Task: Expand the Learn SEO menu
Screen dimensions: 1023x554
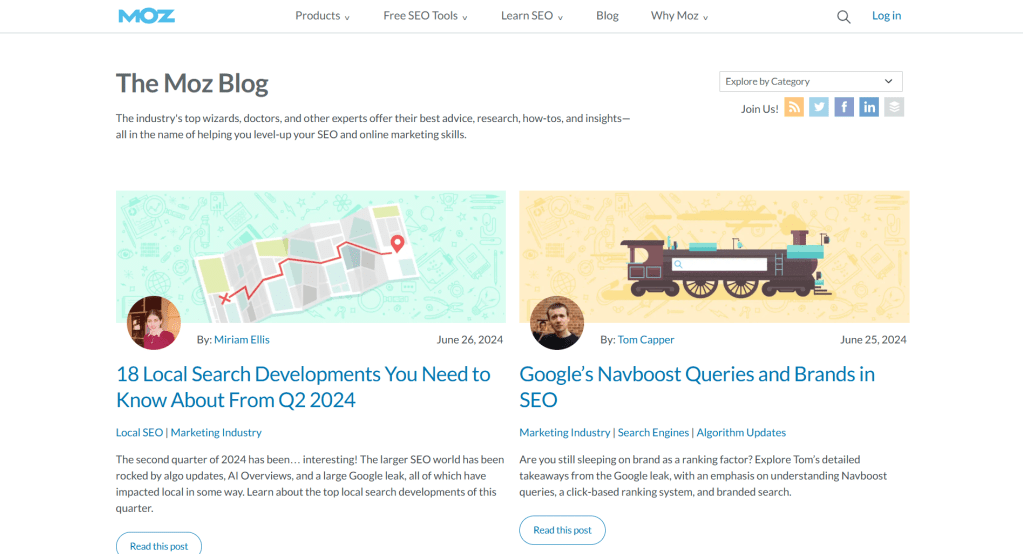Action: tap(532, 16)
